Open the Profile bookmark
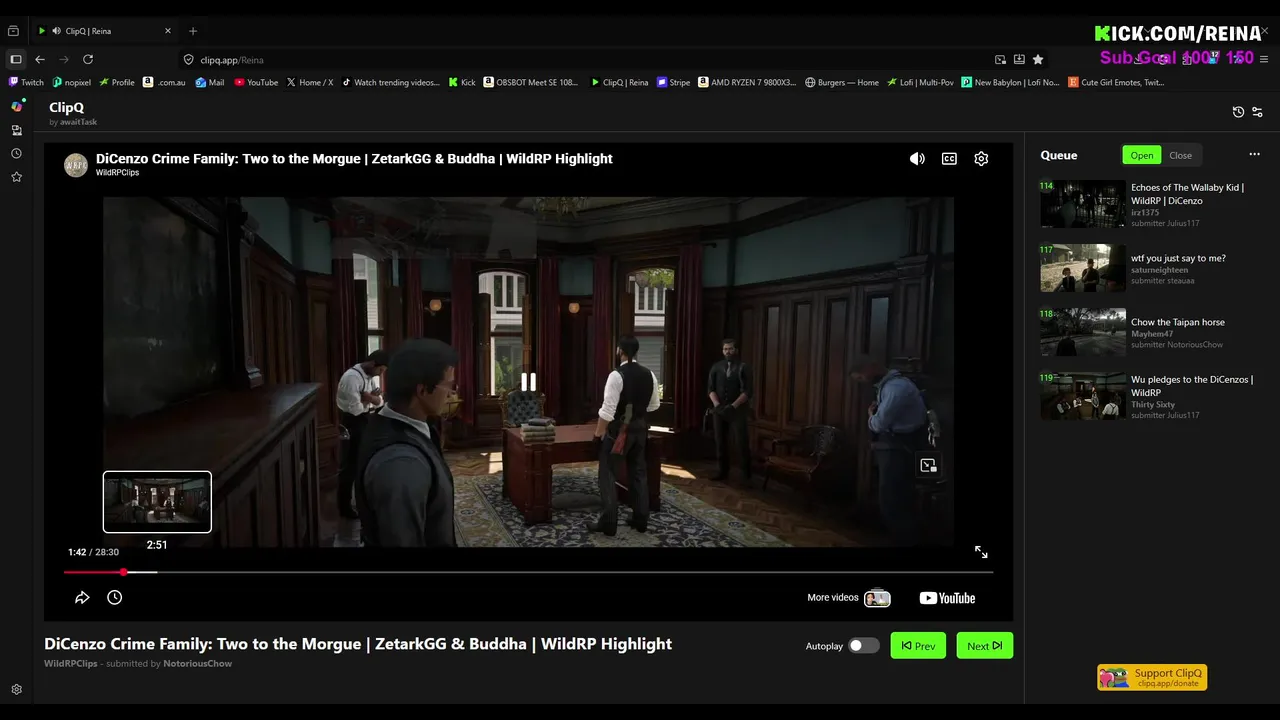Image resolution: width=1280 pixels, height=720 pixels. 117,82
